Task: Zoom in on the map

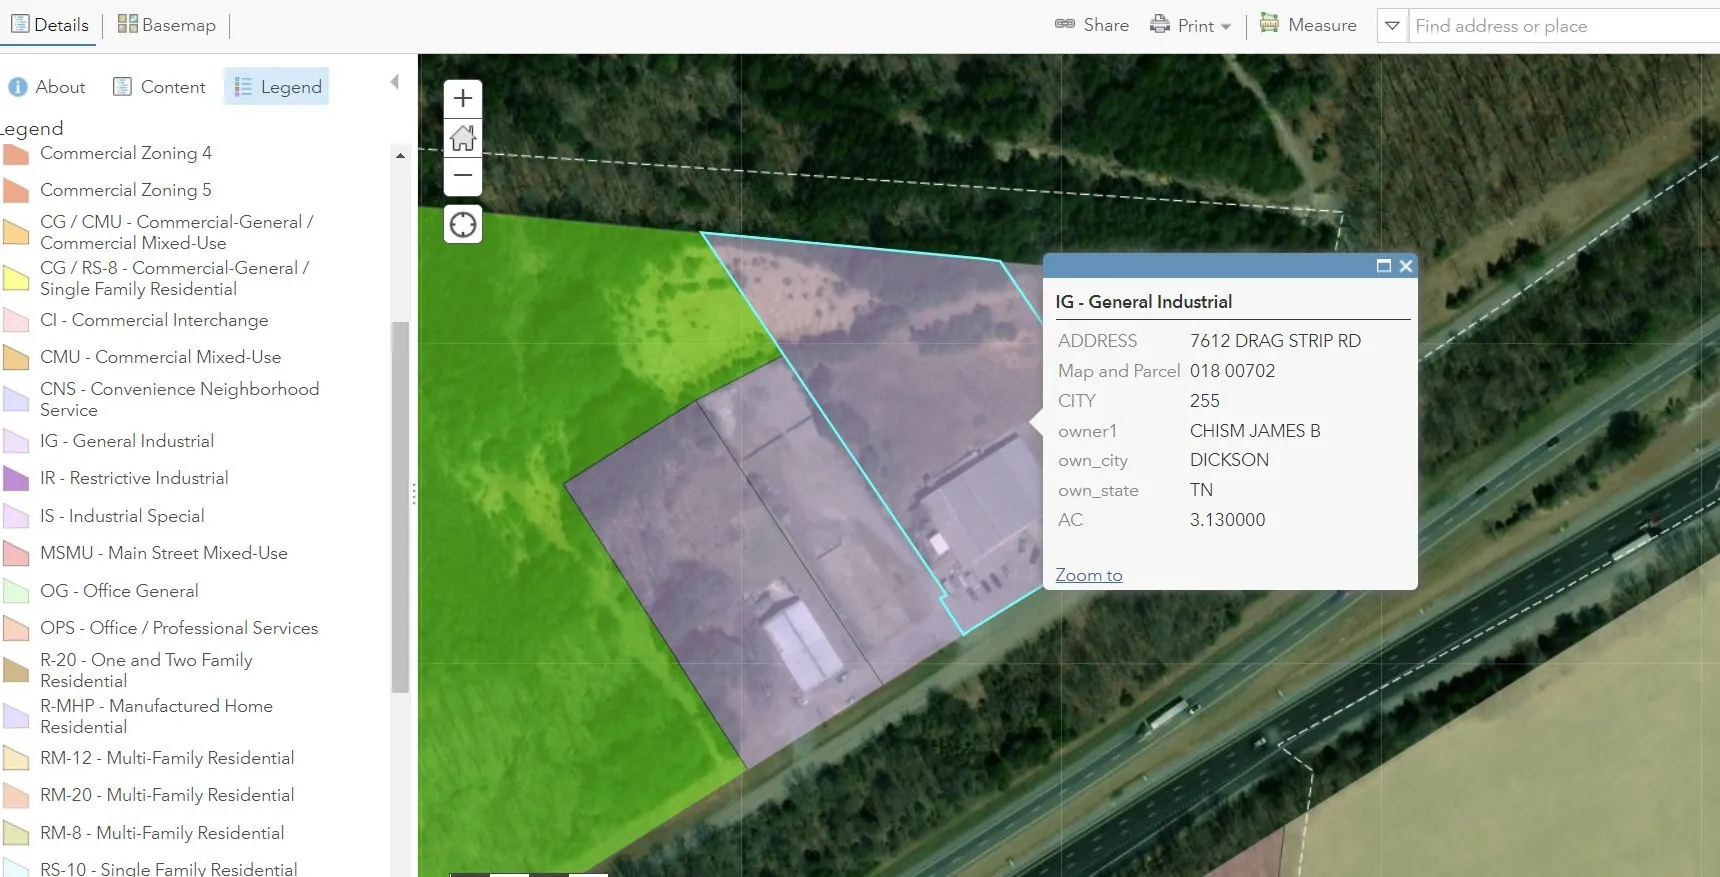Action: (x=463, y=99)
